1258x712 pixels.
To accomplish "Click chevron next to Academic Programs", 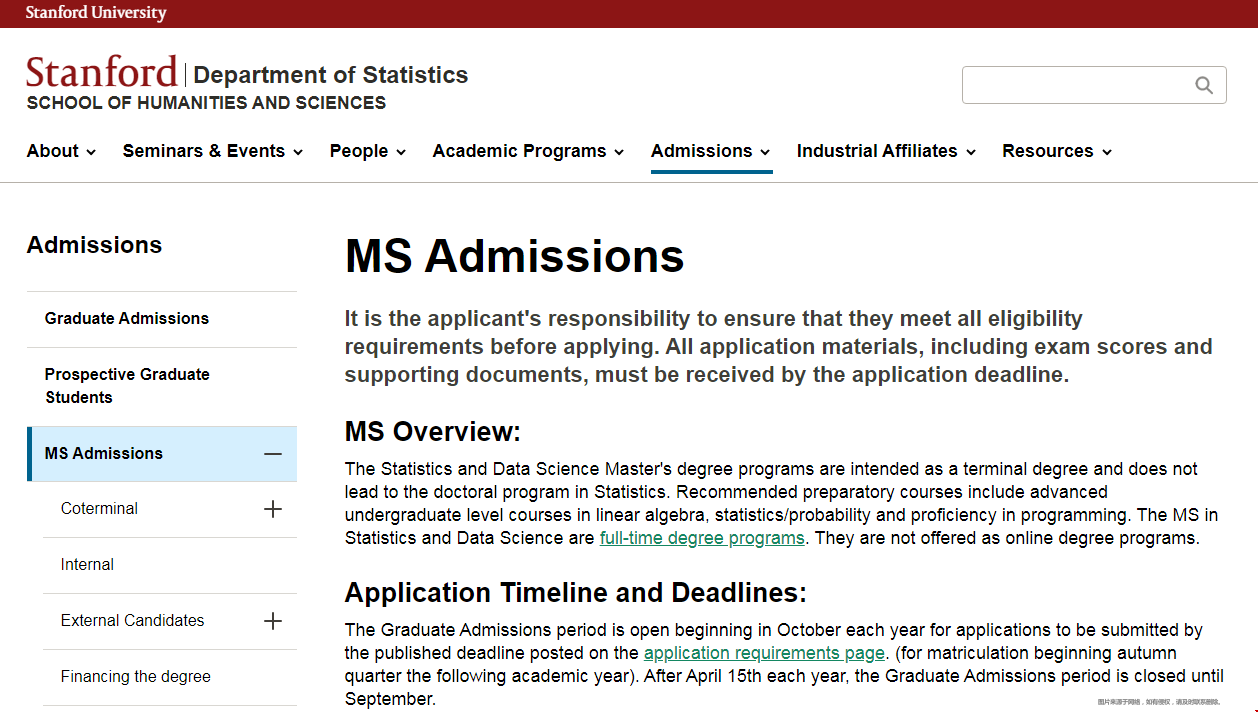I will pos(619,153).
